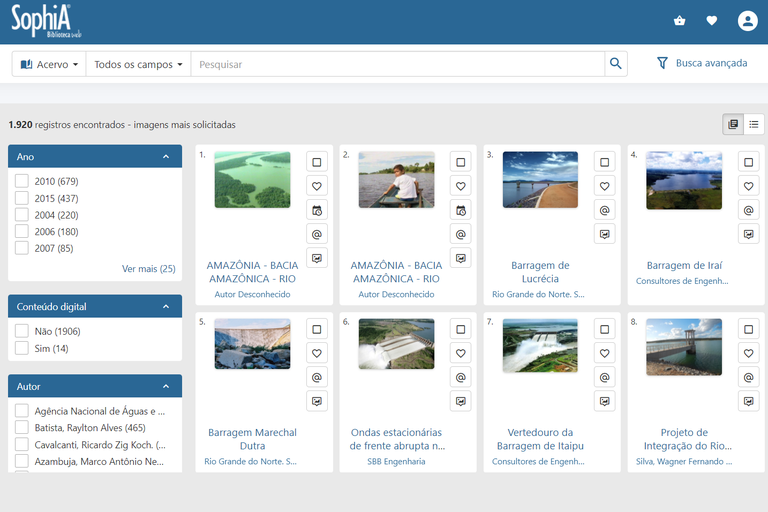Open the 'Todos os campos' field selector
Image resolution: width=768 pixels, height=512 pixels.
point(138,64)
